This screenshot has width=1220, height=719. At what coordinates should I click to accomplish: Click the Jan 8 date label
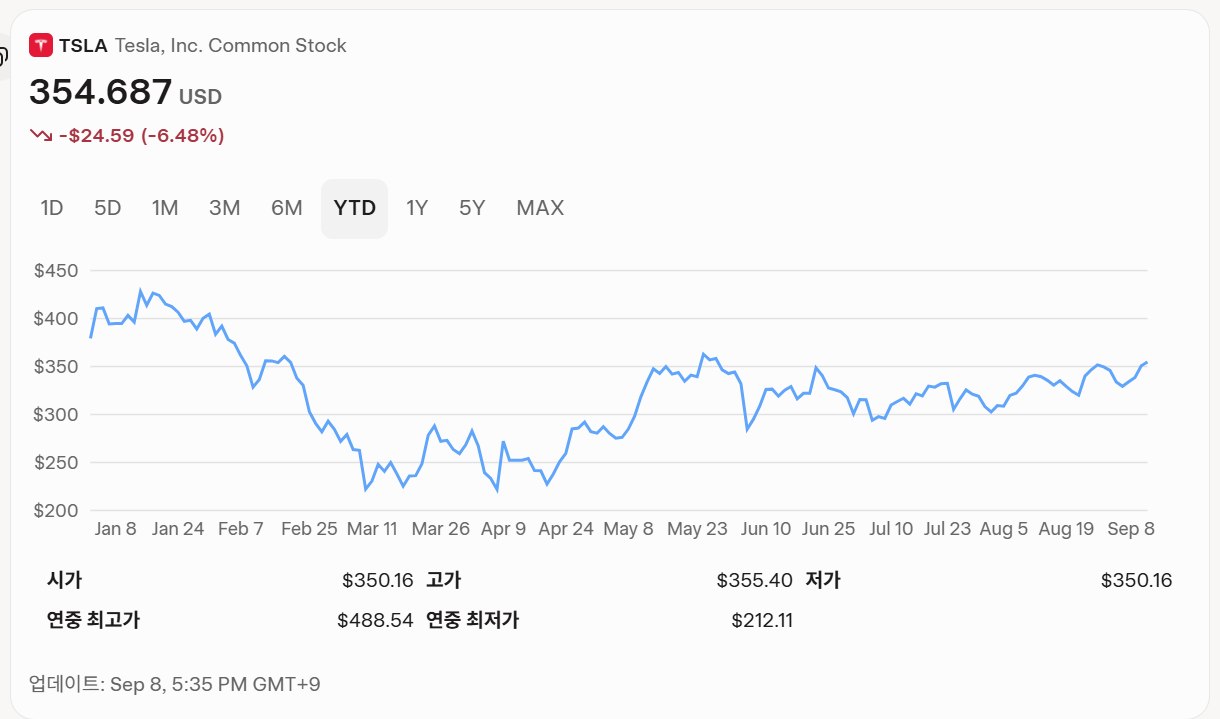pyautogui.click(x=116, y=529)
